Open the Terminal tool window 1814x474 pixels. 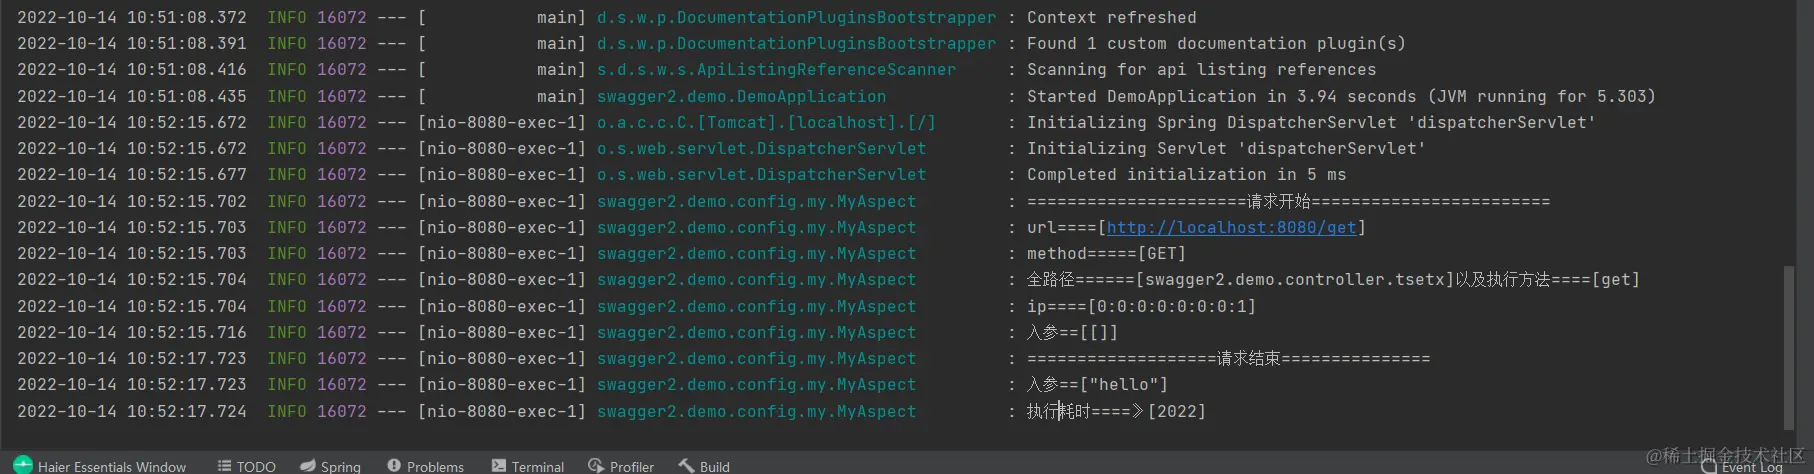[x=528, y=466]
